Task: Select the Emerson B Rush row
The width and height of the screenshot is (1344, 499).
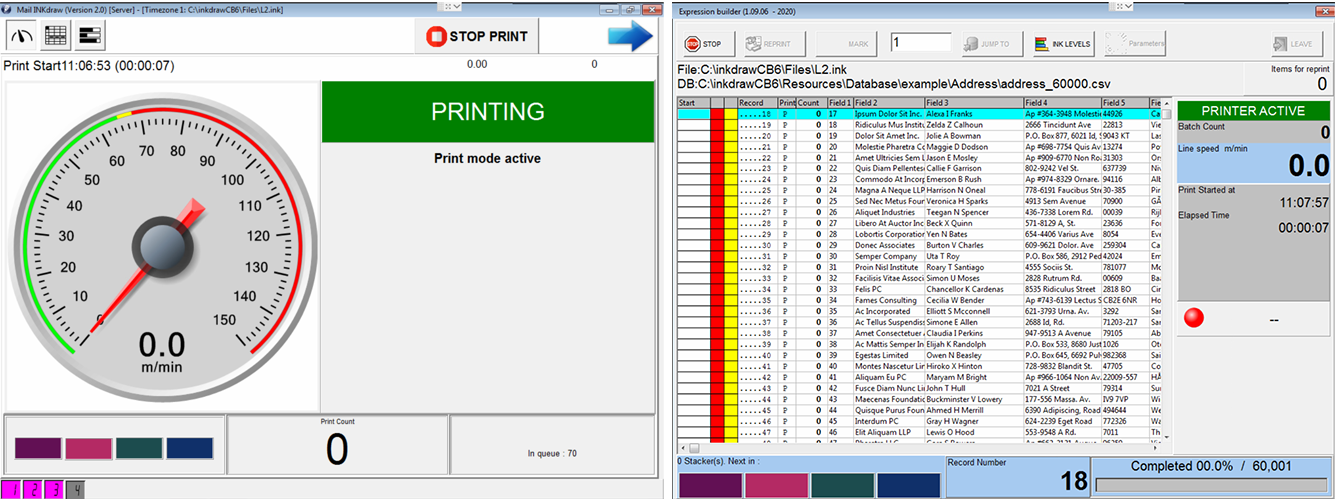Action: click(919, 179)
